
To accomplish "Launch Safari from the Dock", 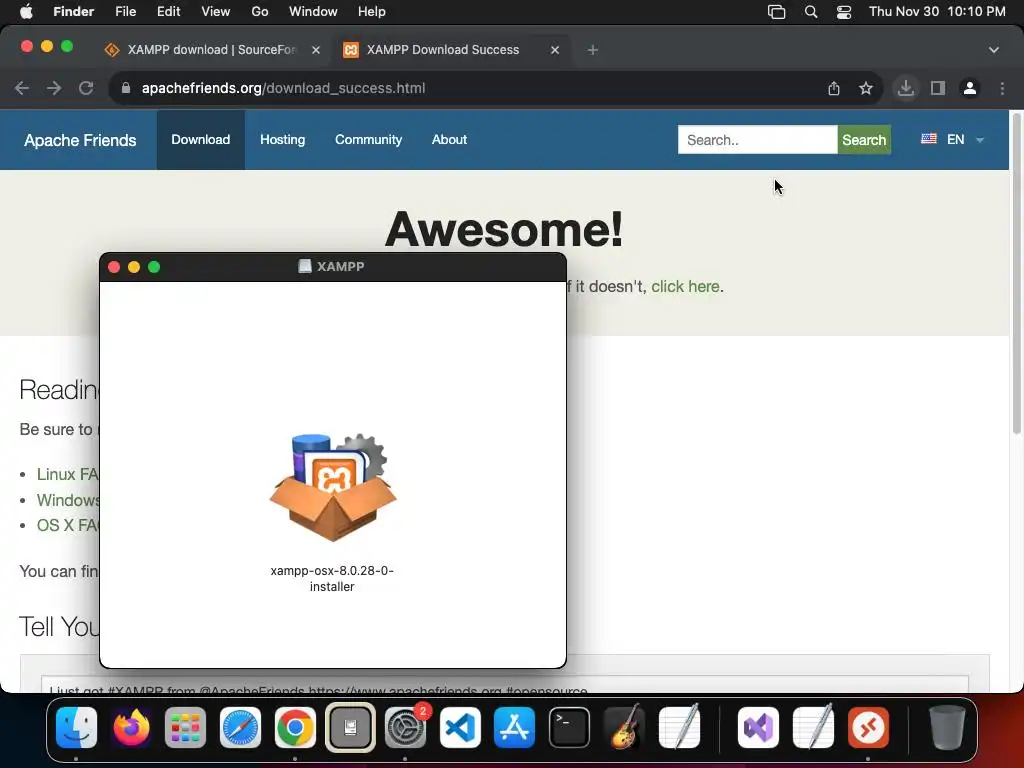I will pos(240,728).
